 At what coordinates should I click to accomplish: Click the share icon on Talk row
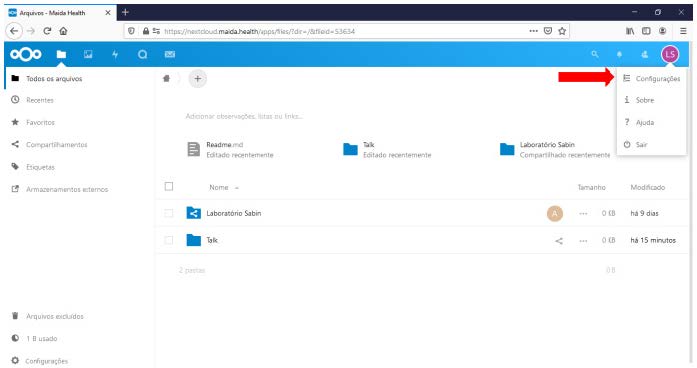tap(559, 240)
